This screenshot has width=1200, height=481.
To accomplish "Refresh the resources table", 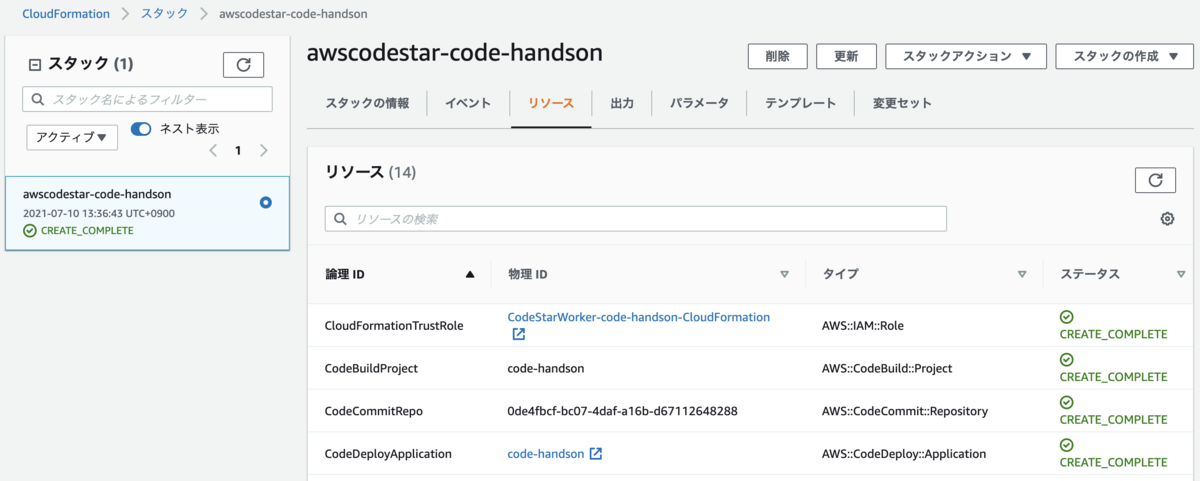I will (1155, 180).
